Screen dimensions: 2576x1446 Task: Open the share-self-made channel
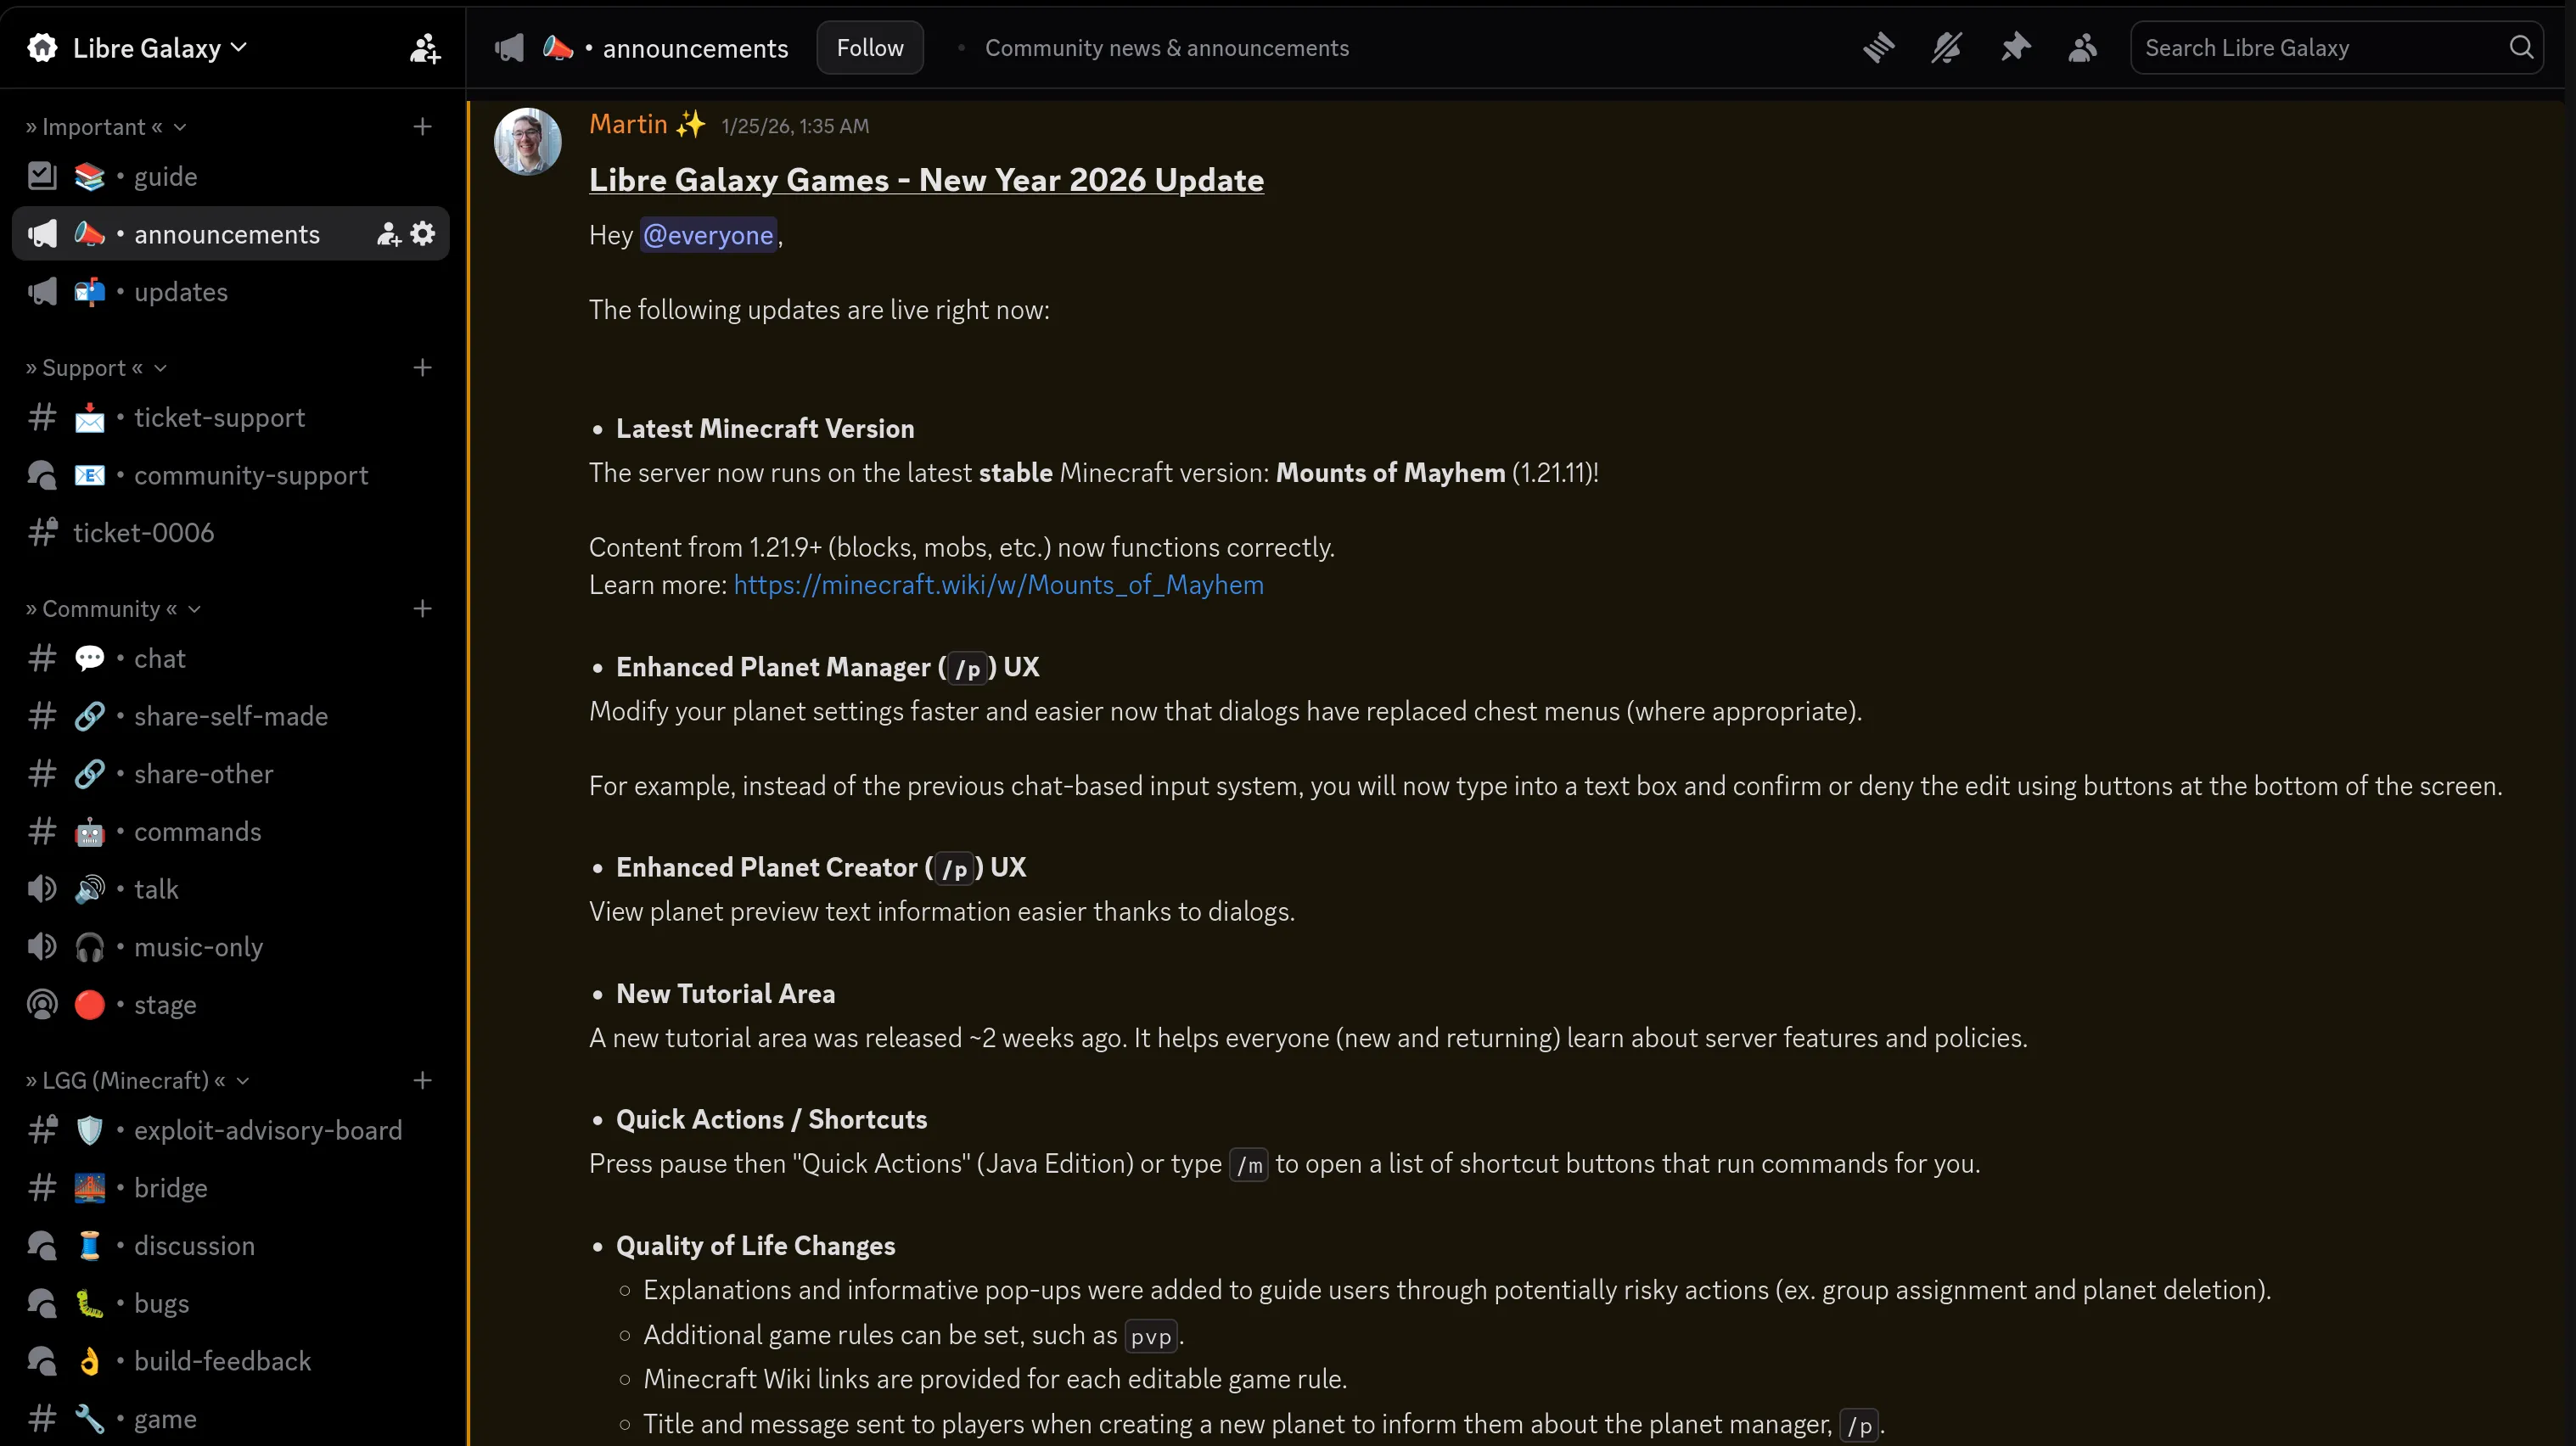[231, 716]
